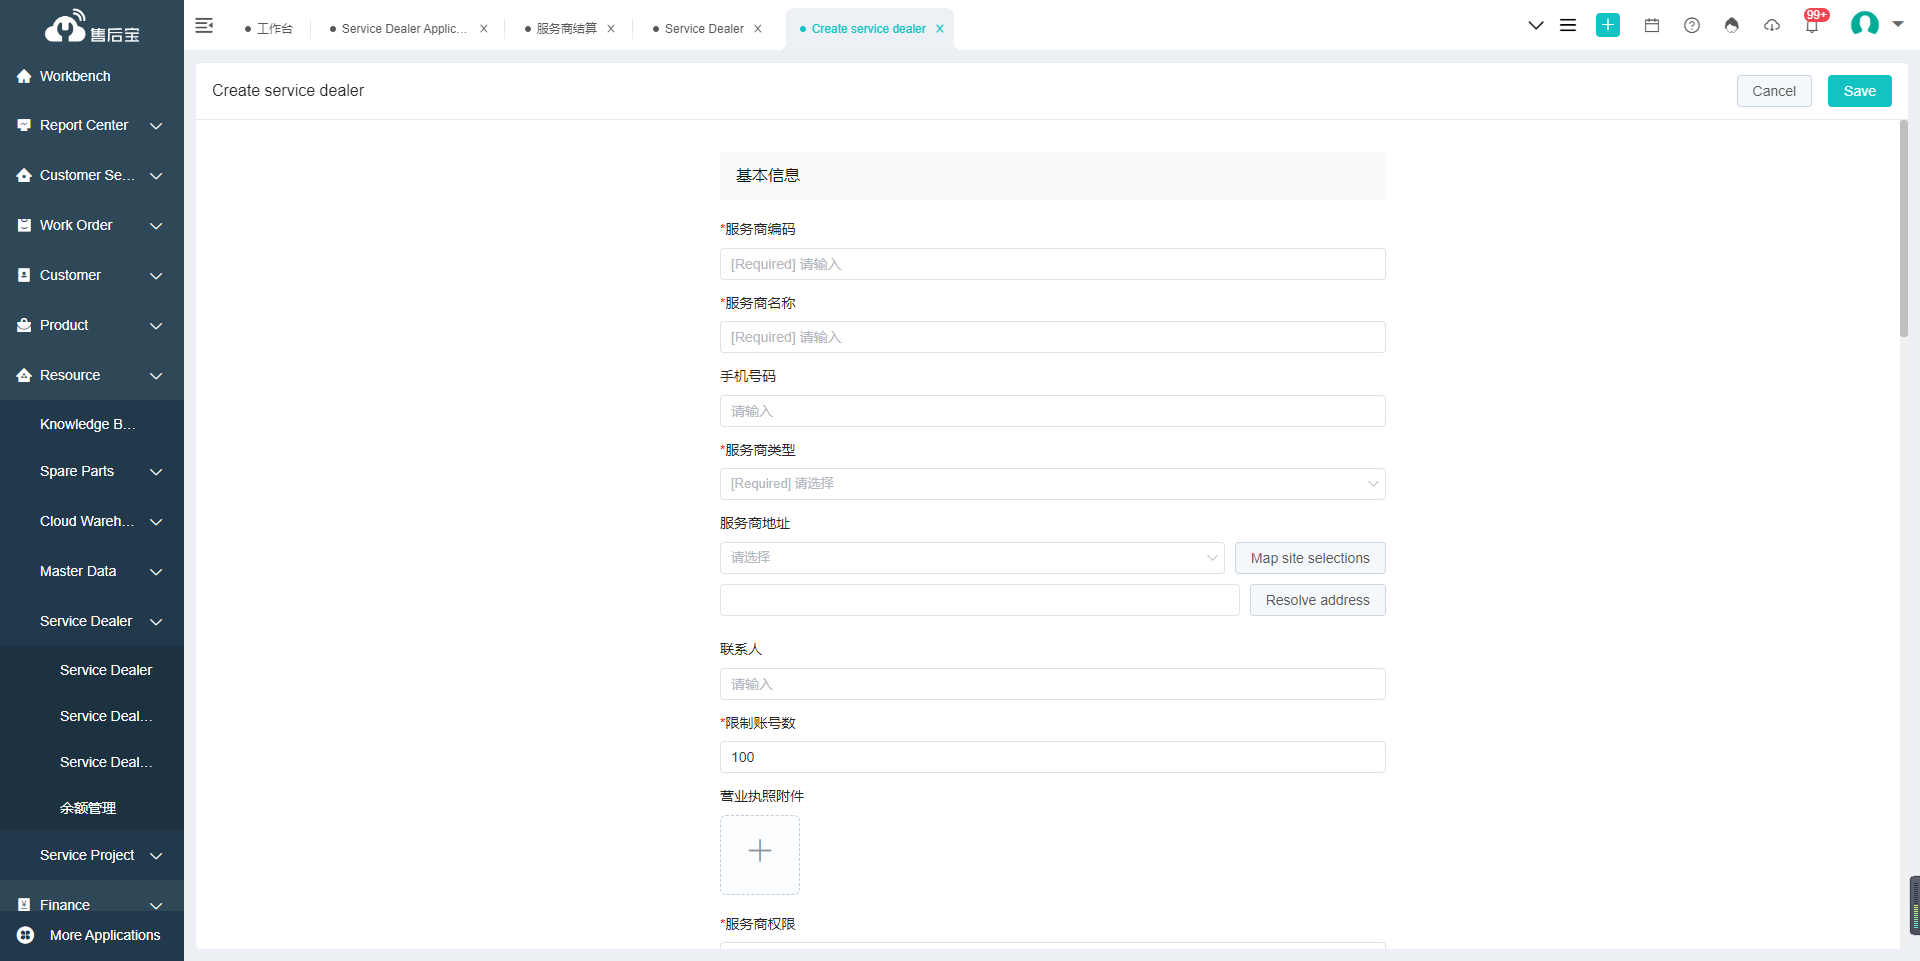Click the Report Center sidebar icon
Viewport: 1920px width, 961px height.
coord(24,125)
